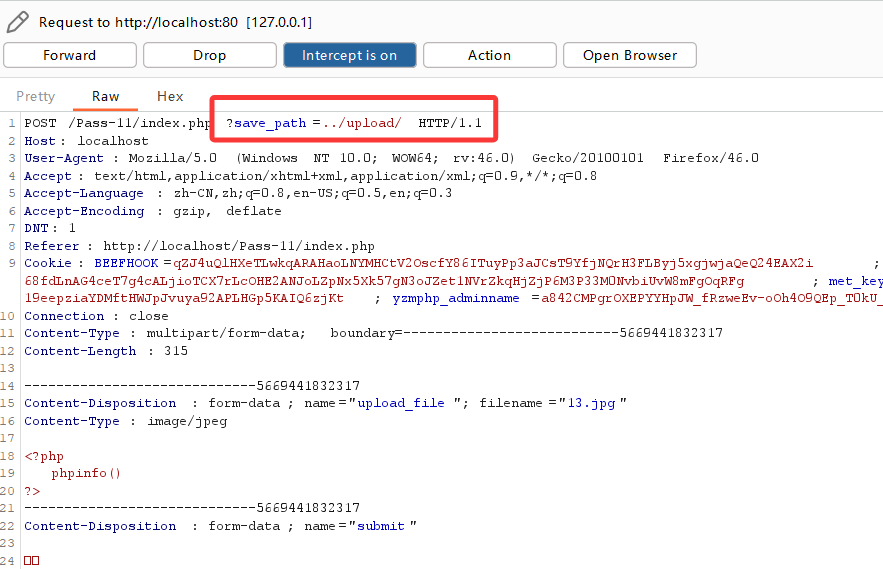Forward the intercepted request
Screen dimensions: 883x569
[70, 55]
